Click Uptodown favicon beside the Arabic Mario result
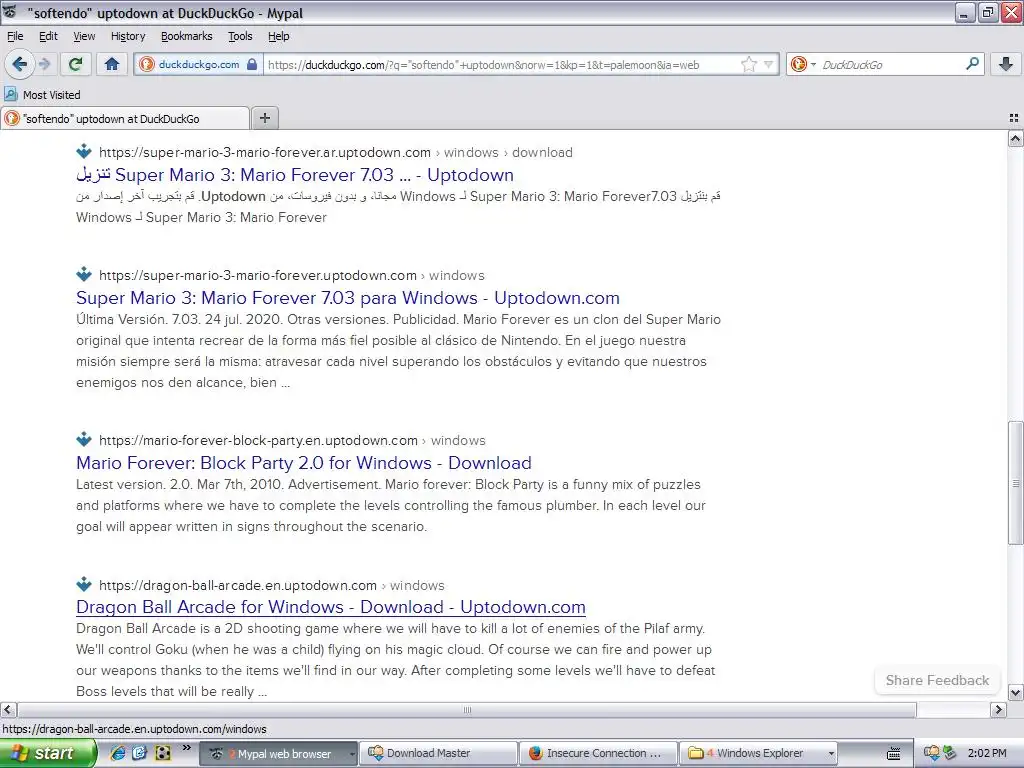 [x=84, y=152]
